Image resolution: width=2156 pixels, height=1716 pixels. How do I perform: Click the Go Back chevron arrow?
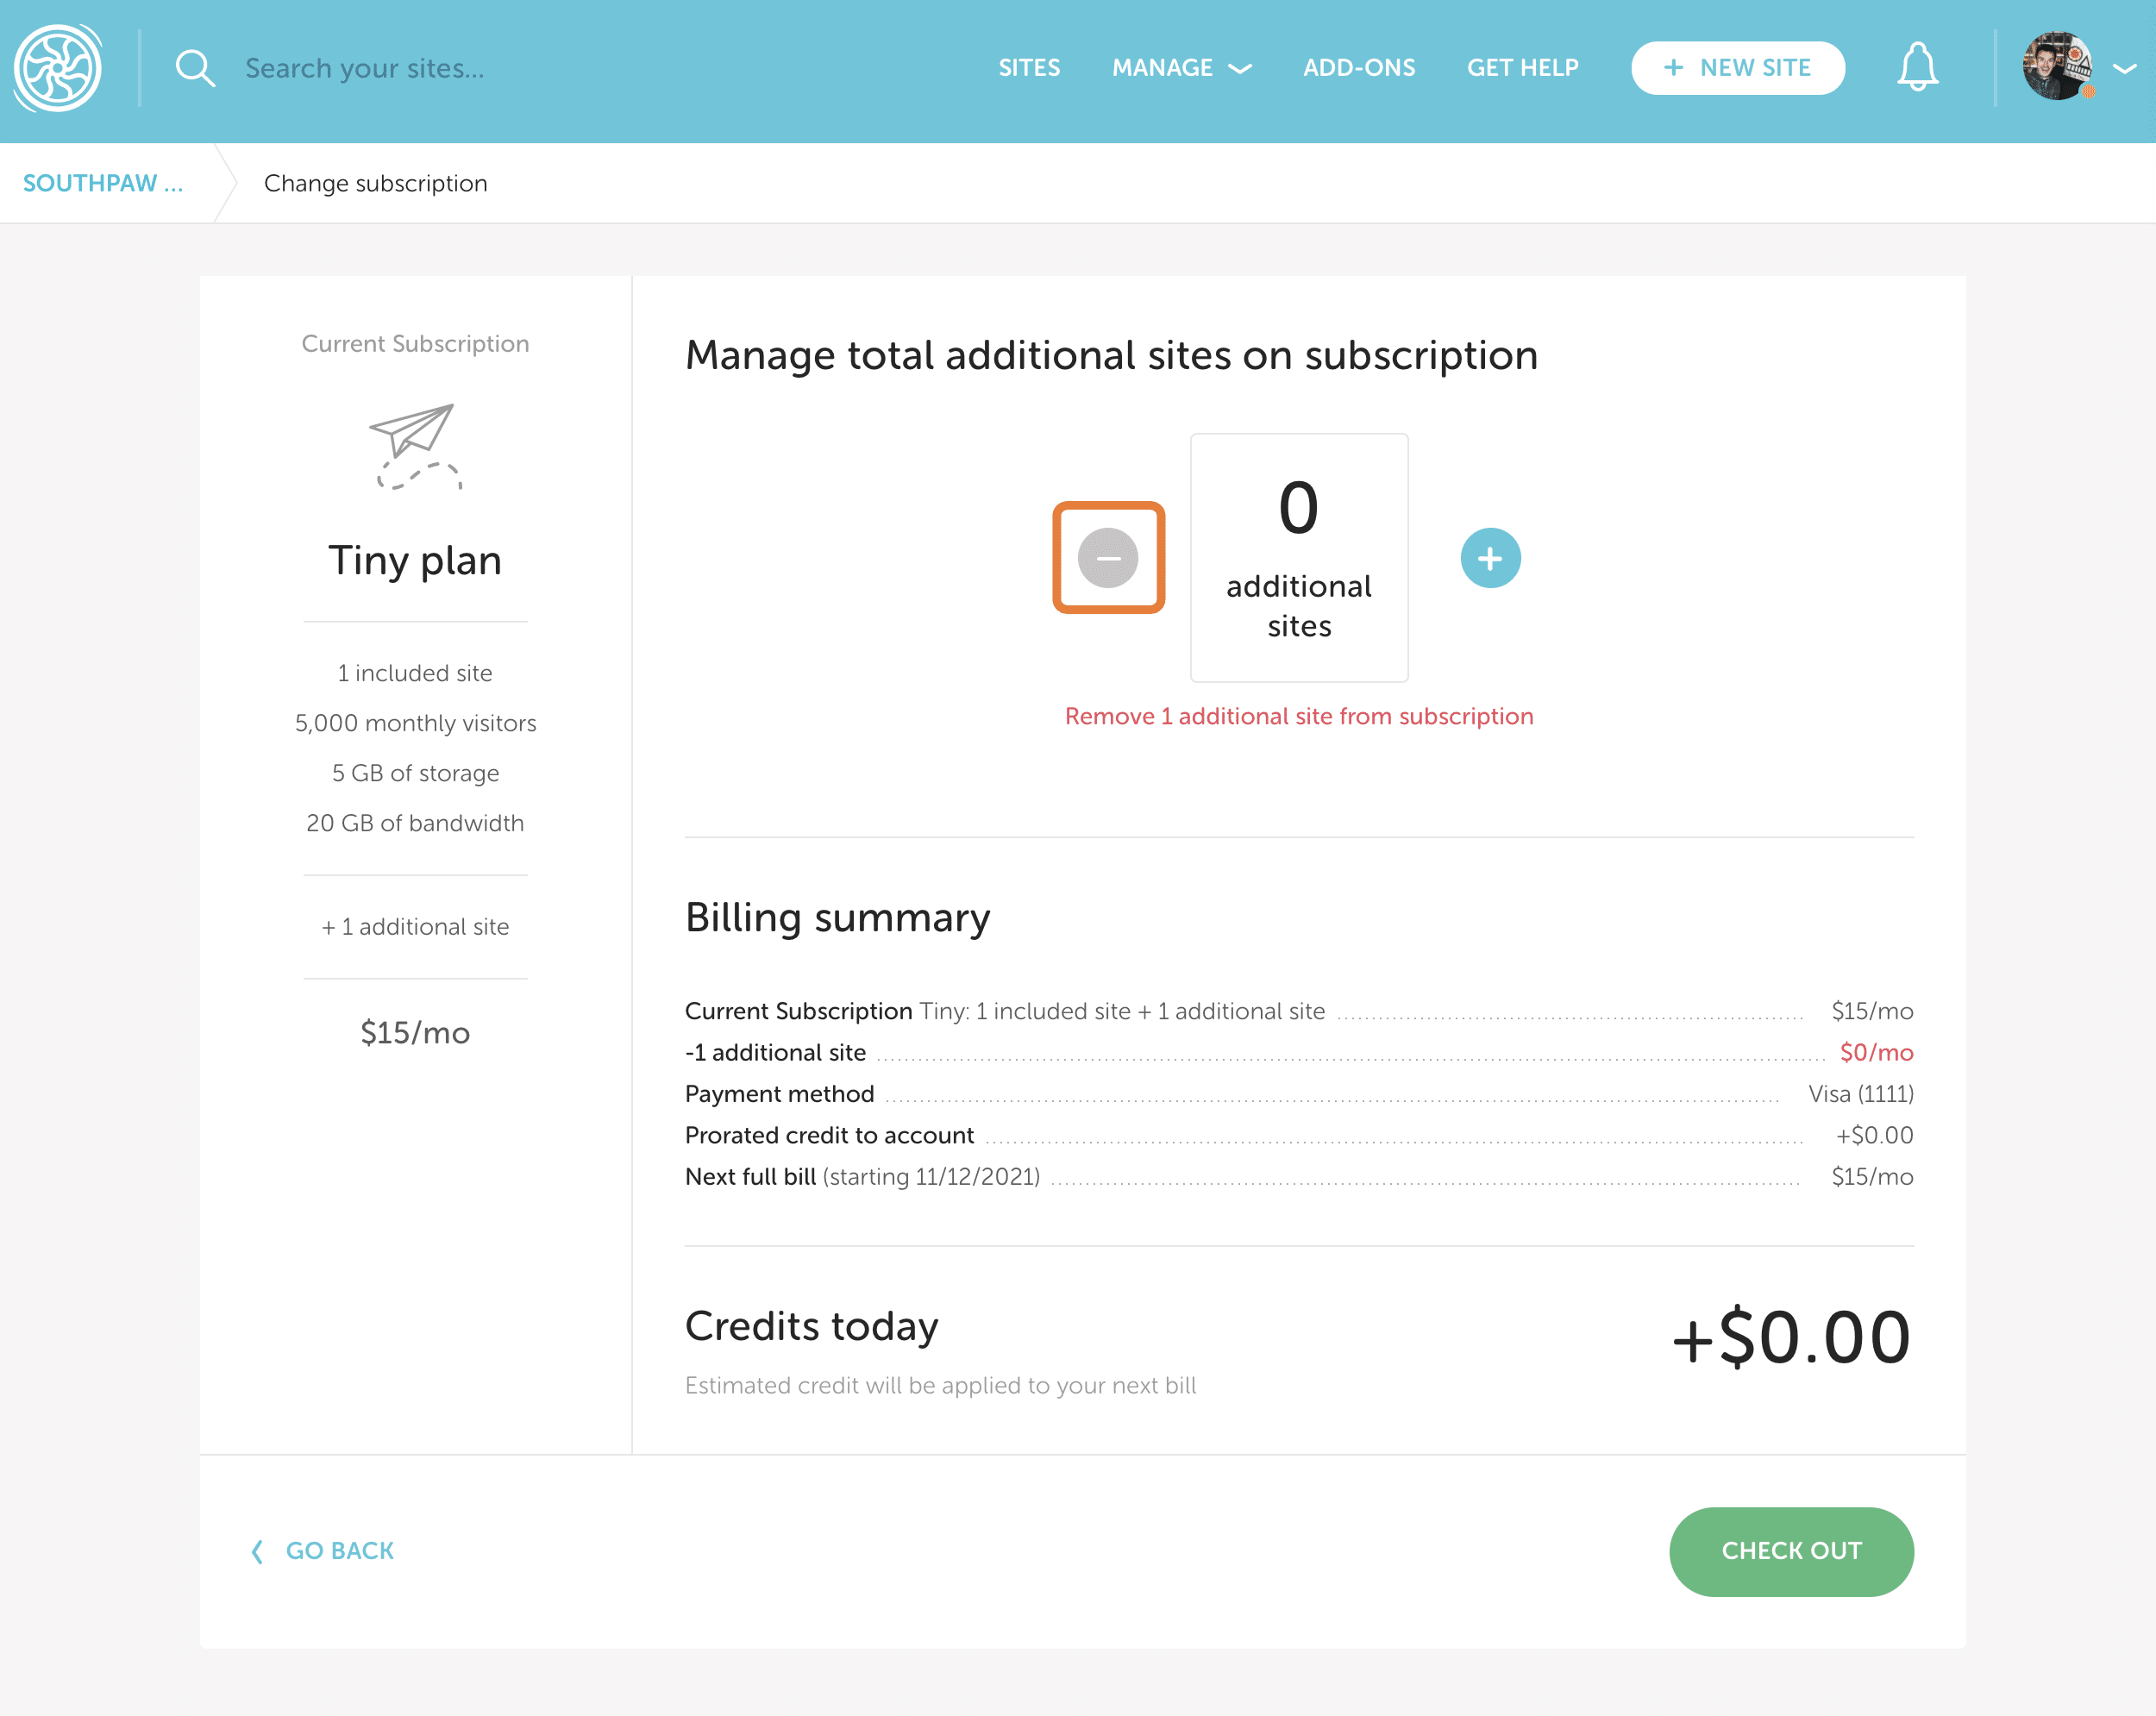click(257, 1551)
